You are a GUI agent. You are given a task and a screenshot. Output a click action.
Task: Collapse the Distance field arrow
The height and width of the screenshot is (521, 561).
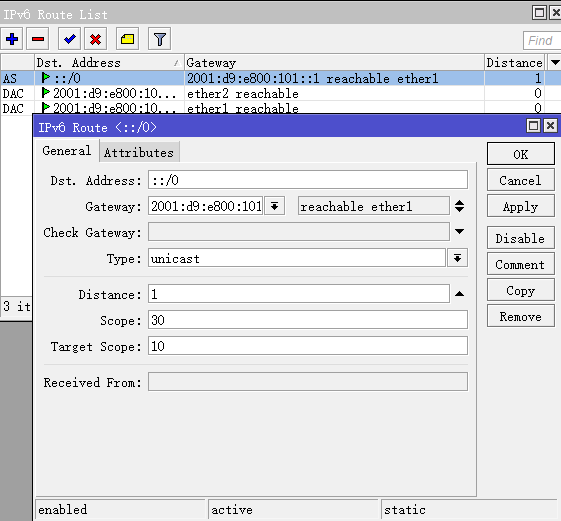point(459,294)
